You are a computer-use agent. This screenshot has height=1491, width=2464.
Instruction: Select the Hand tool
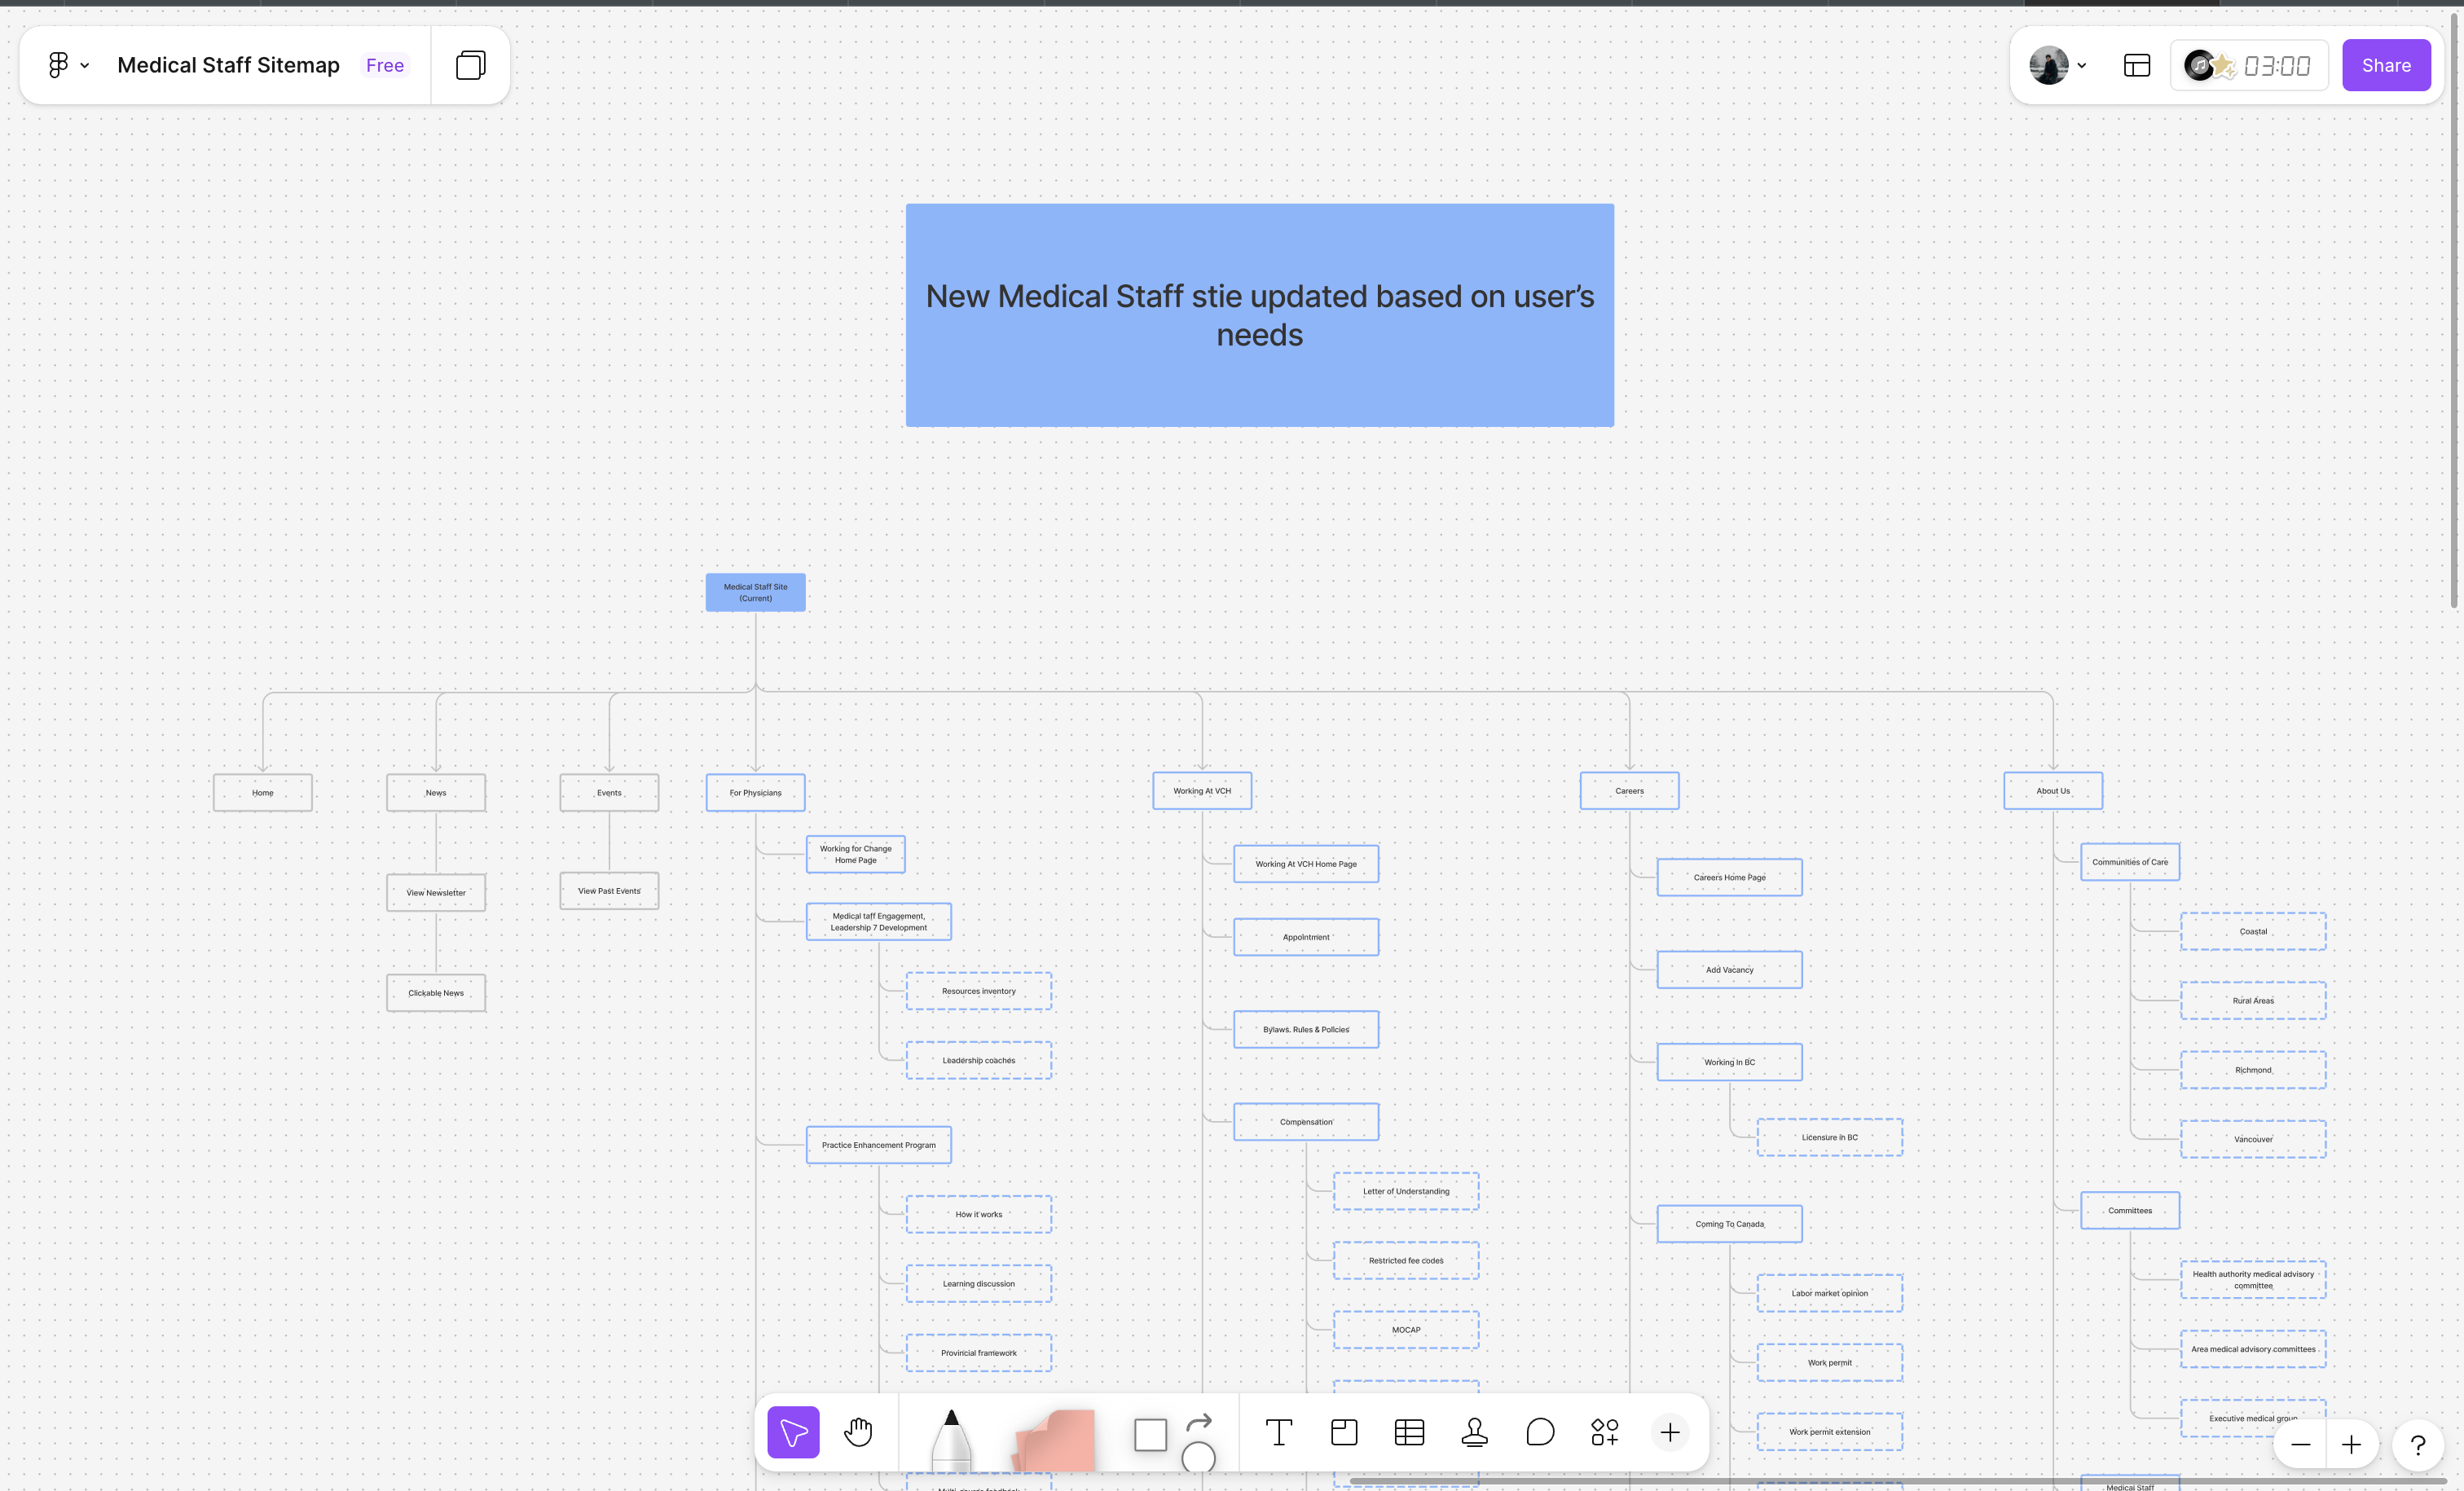tap(858, 1432)
